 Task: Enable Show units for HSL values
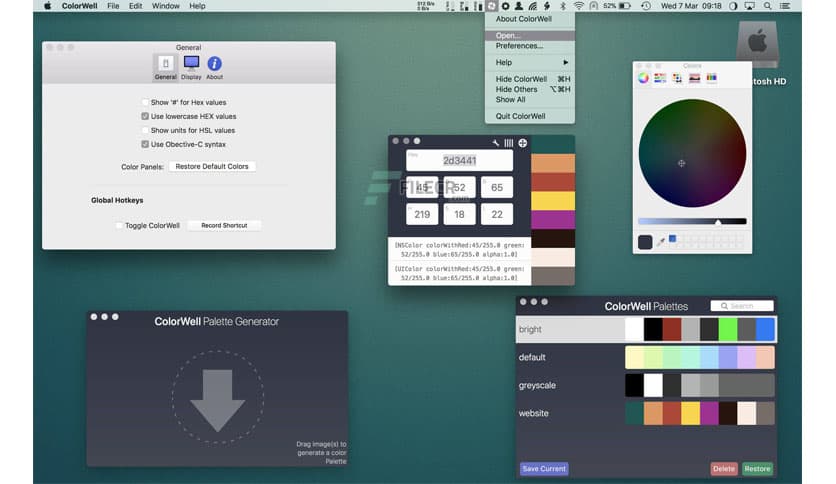[145, 130]
